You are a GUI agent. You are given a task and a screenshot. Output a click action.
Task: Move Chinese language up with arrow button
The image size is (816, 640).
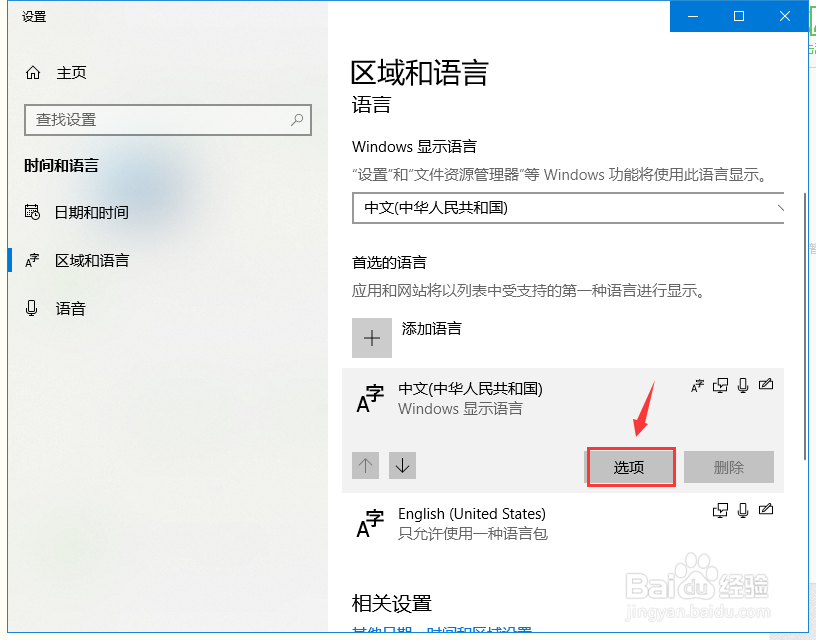[x=365, y=466]
